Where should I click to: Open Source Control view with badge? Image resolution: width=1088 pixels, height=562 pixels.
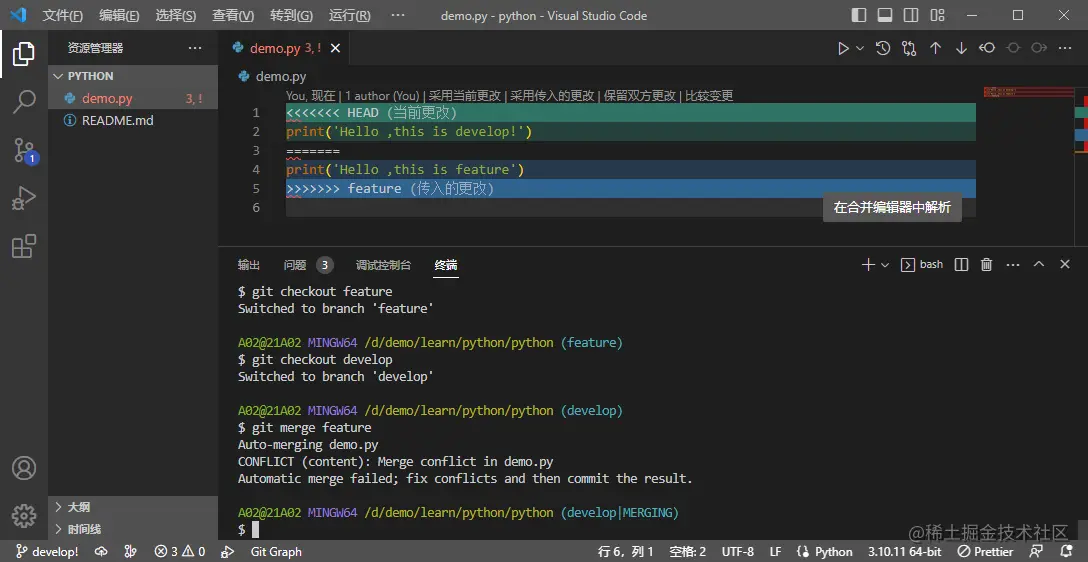tap(24, 150)
